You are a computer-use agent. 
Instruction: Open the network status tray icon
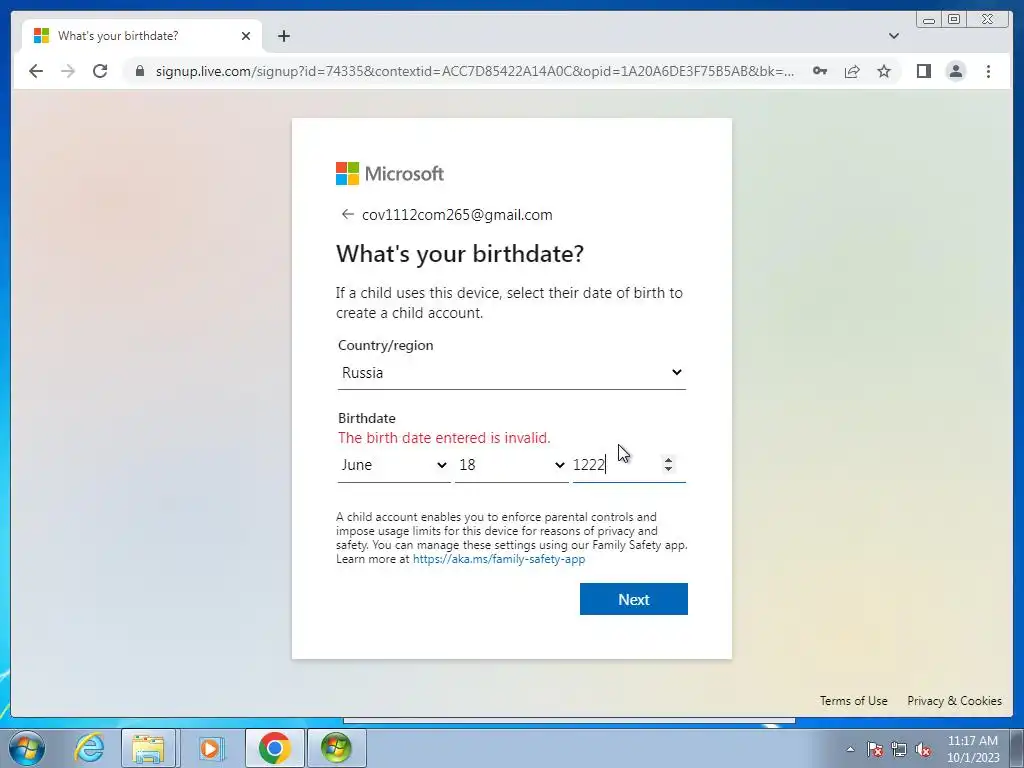(899, 749)
